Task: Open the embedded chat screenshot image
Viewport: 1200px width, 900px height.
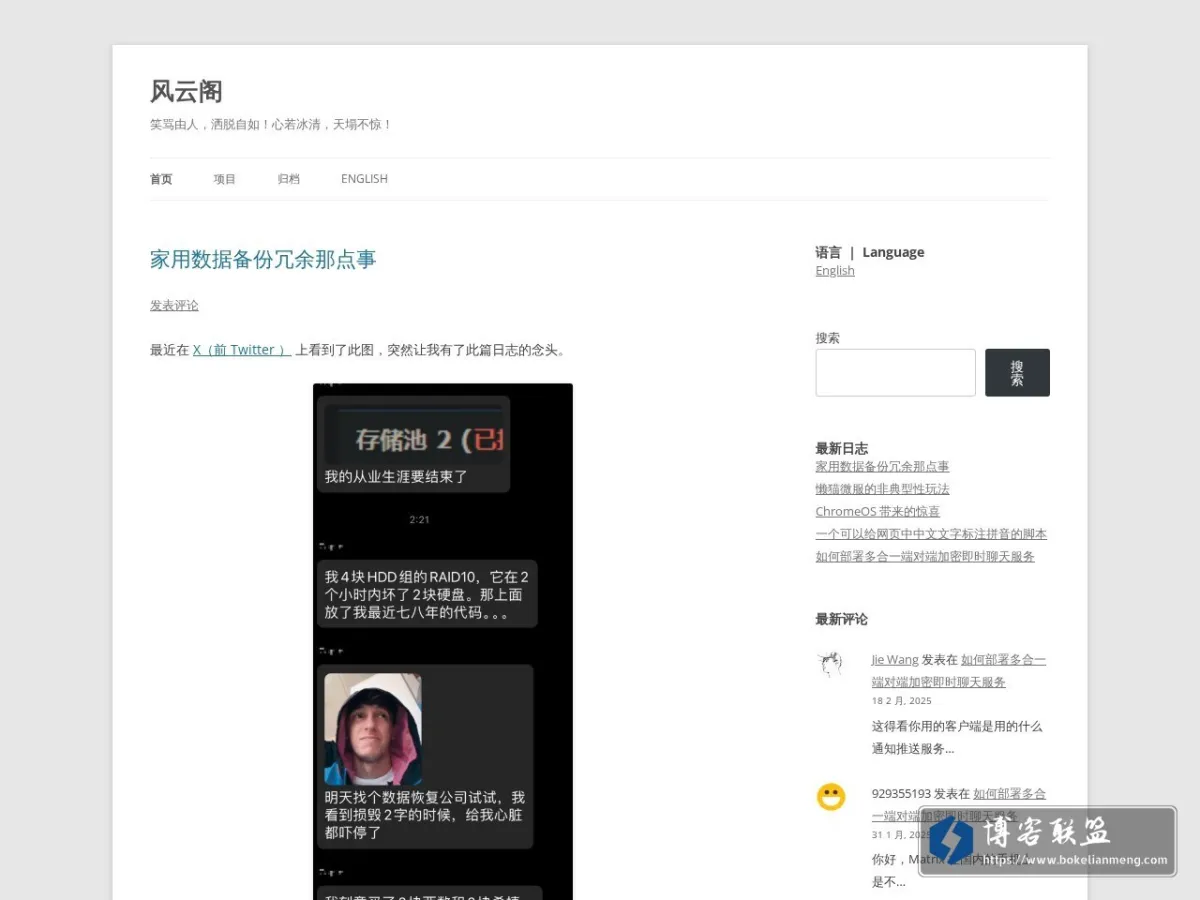Action: pos(443,641)
